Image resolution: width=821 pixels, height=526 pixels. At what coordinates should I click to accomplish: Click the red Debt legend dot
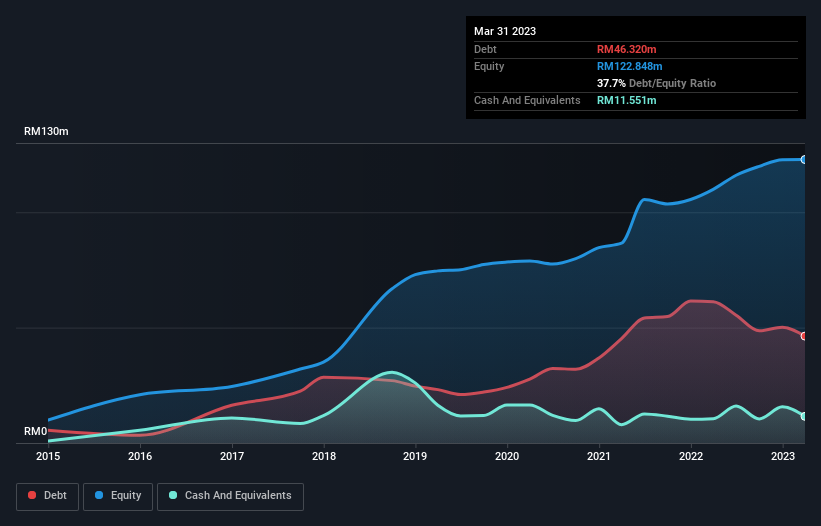[32, 495]
